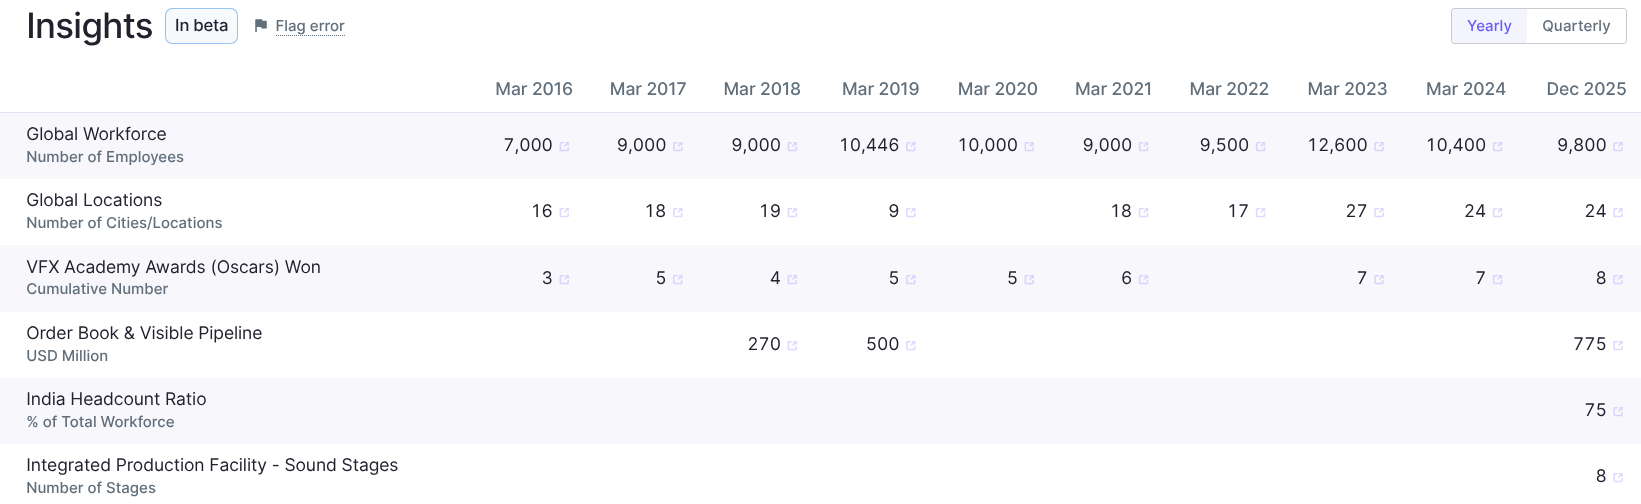Open source icon for Mar 2024 locations 24
This screenshot has width=1641, height=504.
click(x=1497, y=212)
